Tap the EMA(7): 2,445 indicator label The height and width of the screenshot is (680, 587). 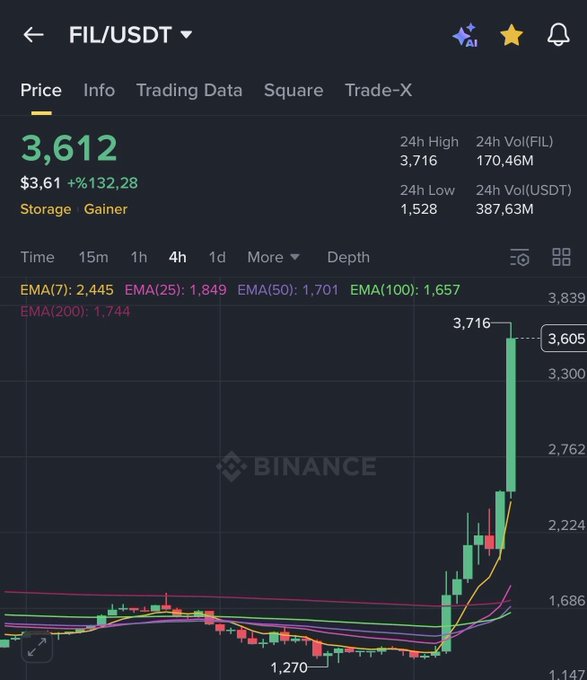tap(67, 290)
